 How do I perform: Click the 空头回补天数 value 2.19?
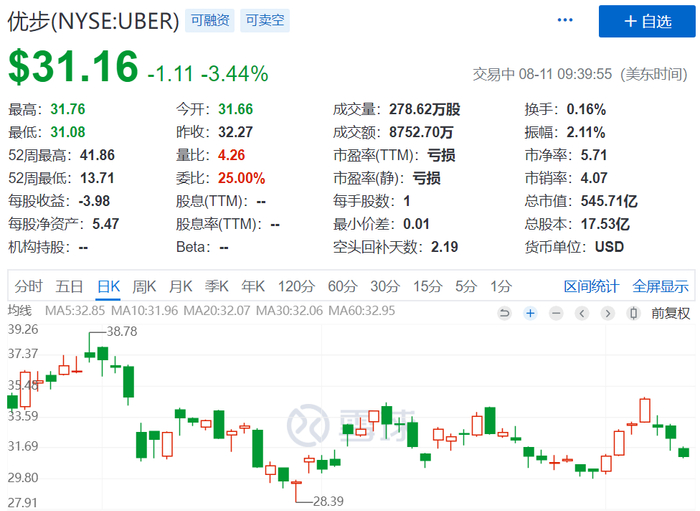(445, 247)
